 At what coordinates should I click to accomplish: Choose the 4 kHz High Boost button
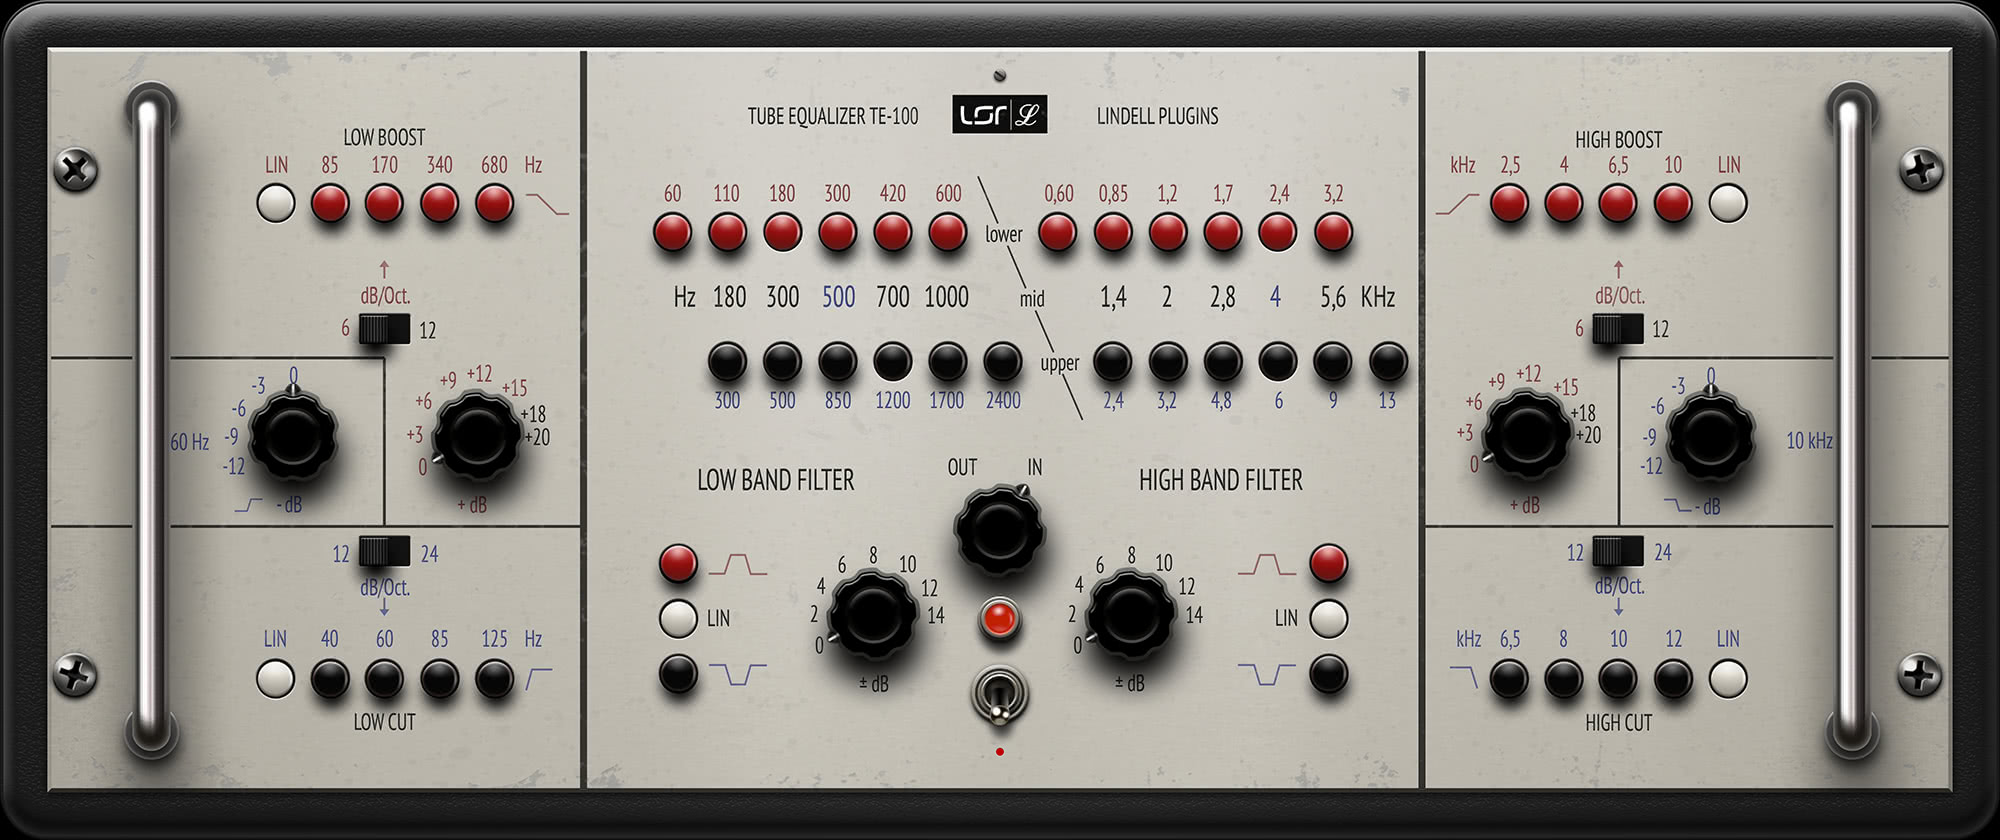[1564, 204]
